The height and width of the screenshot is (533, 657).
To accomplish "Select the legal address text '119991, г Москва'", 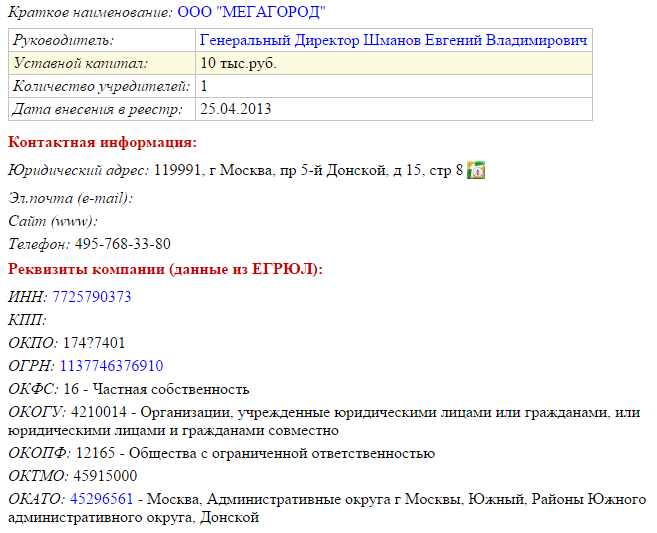I will [213, 170].
